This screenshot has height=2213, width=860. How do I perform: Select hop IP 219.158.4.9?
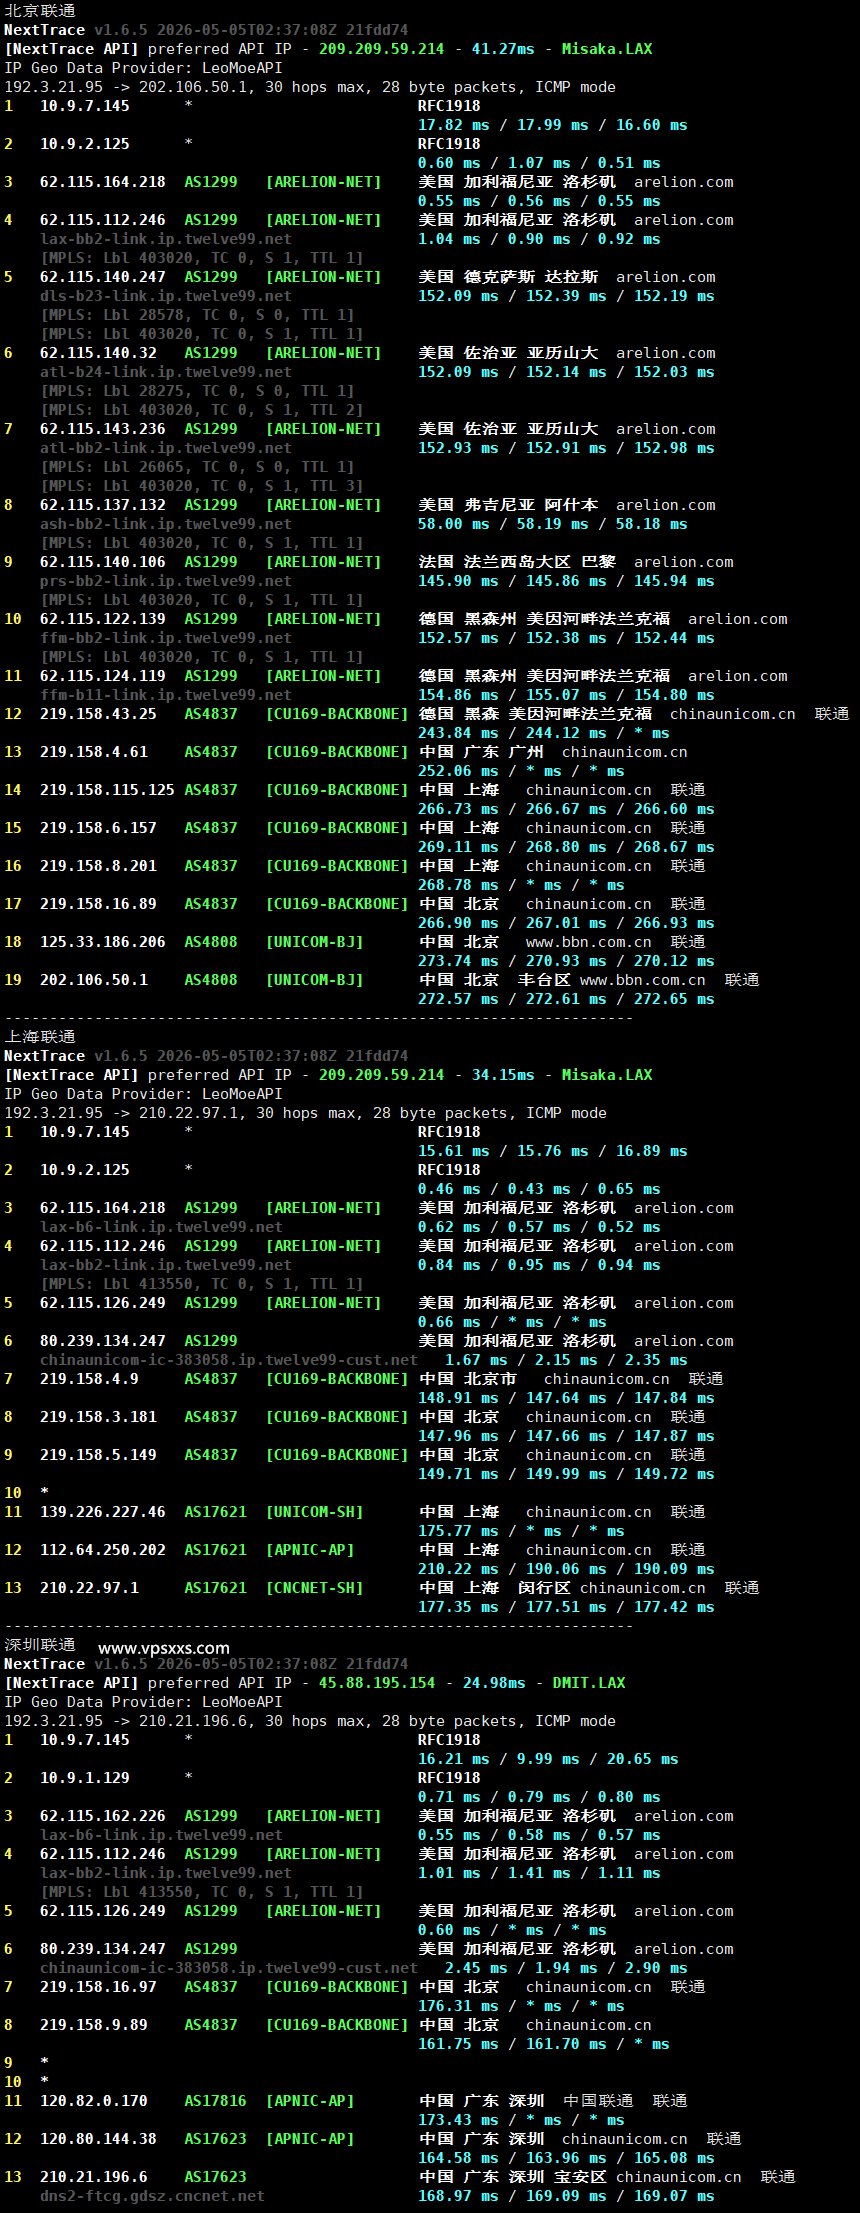point(89,1378)
